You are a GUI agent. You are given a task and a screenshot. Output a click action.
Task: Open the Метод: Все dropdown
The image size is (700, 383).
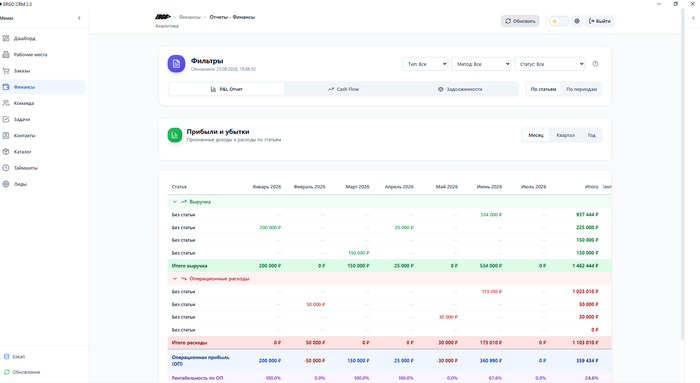tap(481, 64)
